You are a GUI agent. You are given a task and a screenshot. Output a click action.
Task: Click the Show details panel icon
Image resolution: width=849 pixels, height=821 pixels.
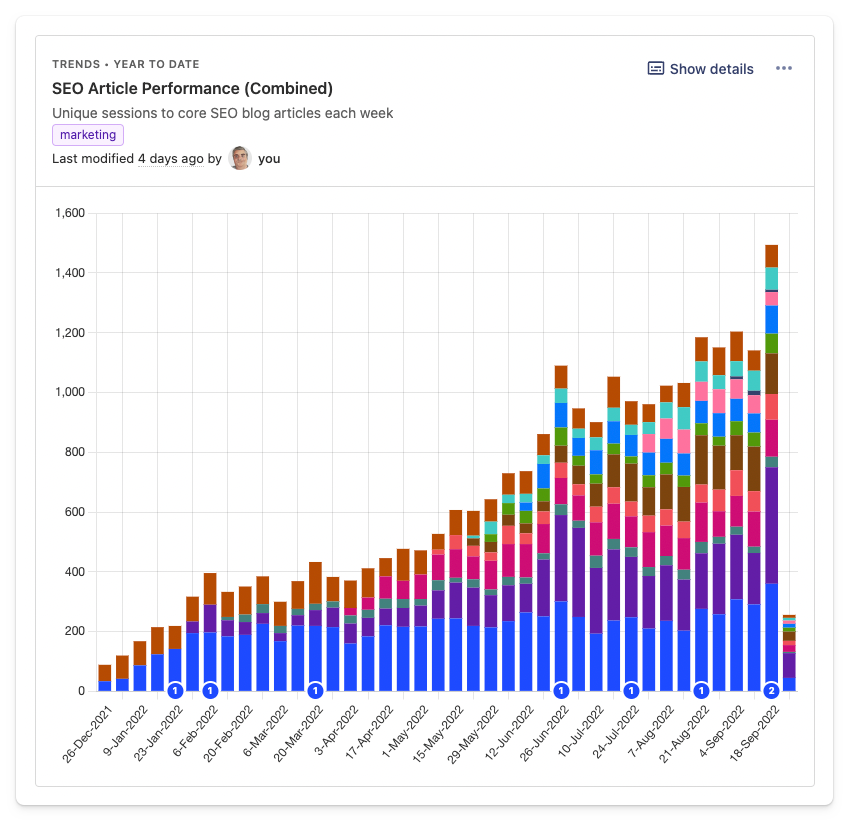[x=655, y=68]
